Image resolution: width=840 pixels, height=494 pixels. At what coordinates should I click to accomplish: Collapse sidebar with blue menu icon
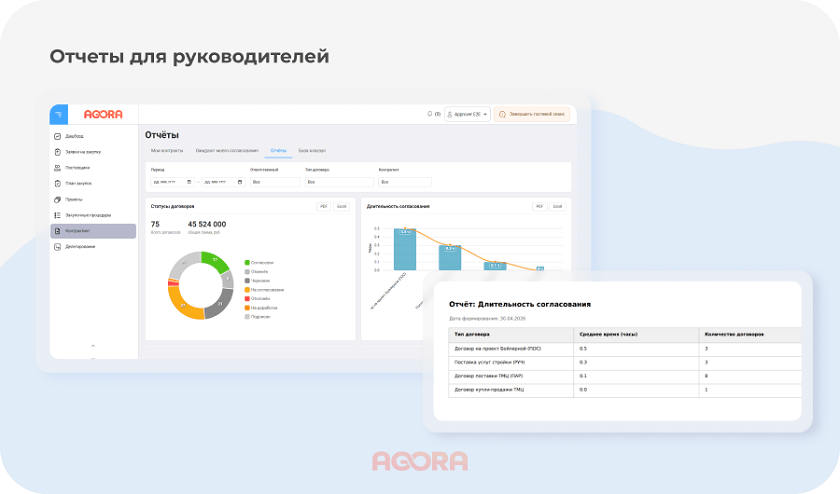pos(58,114)
